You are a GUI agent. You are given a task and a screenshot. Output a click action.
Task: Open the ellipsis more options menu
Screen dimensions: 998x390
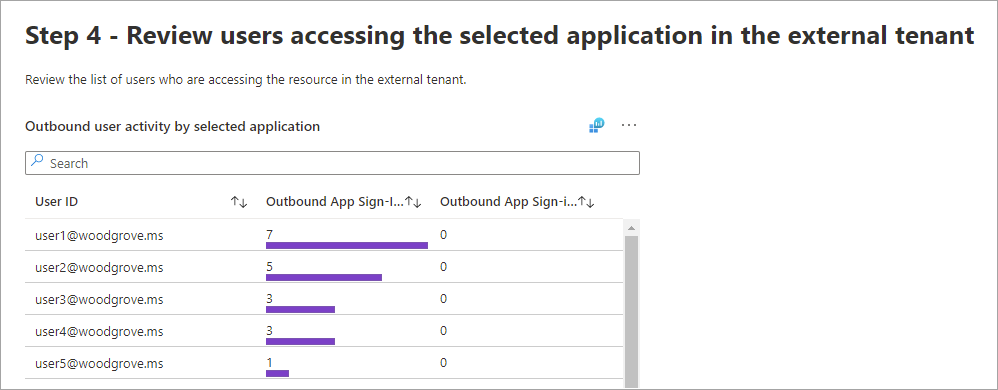tap(629, 125)
